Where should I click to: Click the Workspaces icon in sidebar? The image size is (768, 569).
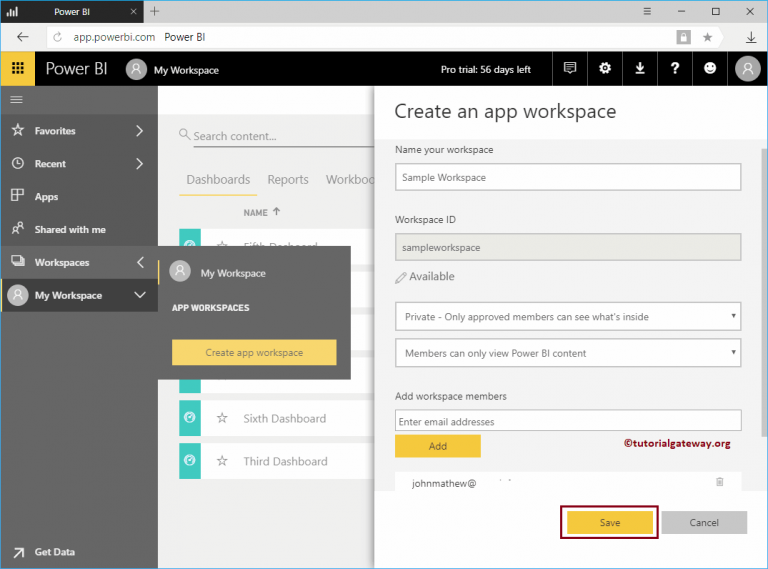18,261
